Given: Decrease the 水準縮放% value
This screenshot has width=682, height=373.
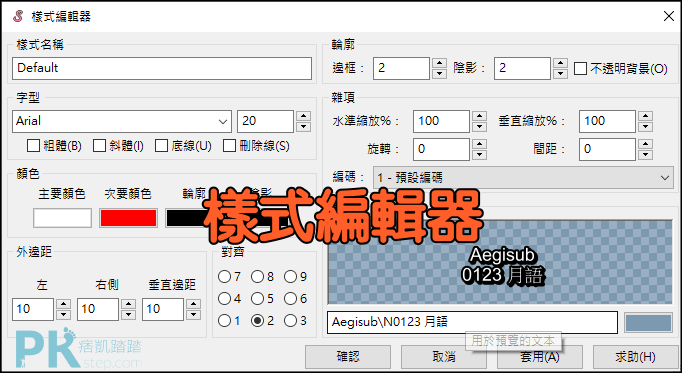Looking at the screenshot, I should [x=479, y=127].
